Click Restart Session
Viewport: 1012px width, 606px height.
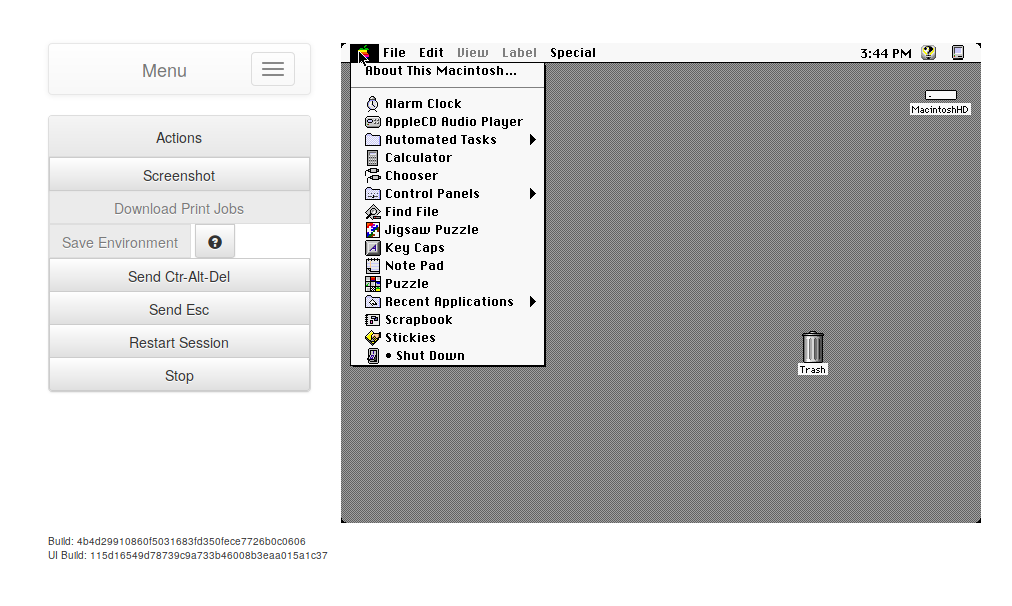pos(179,343)
